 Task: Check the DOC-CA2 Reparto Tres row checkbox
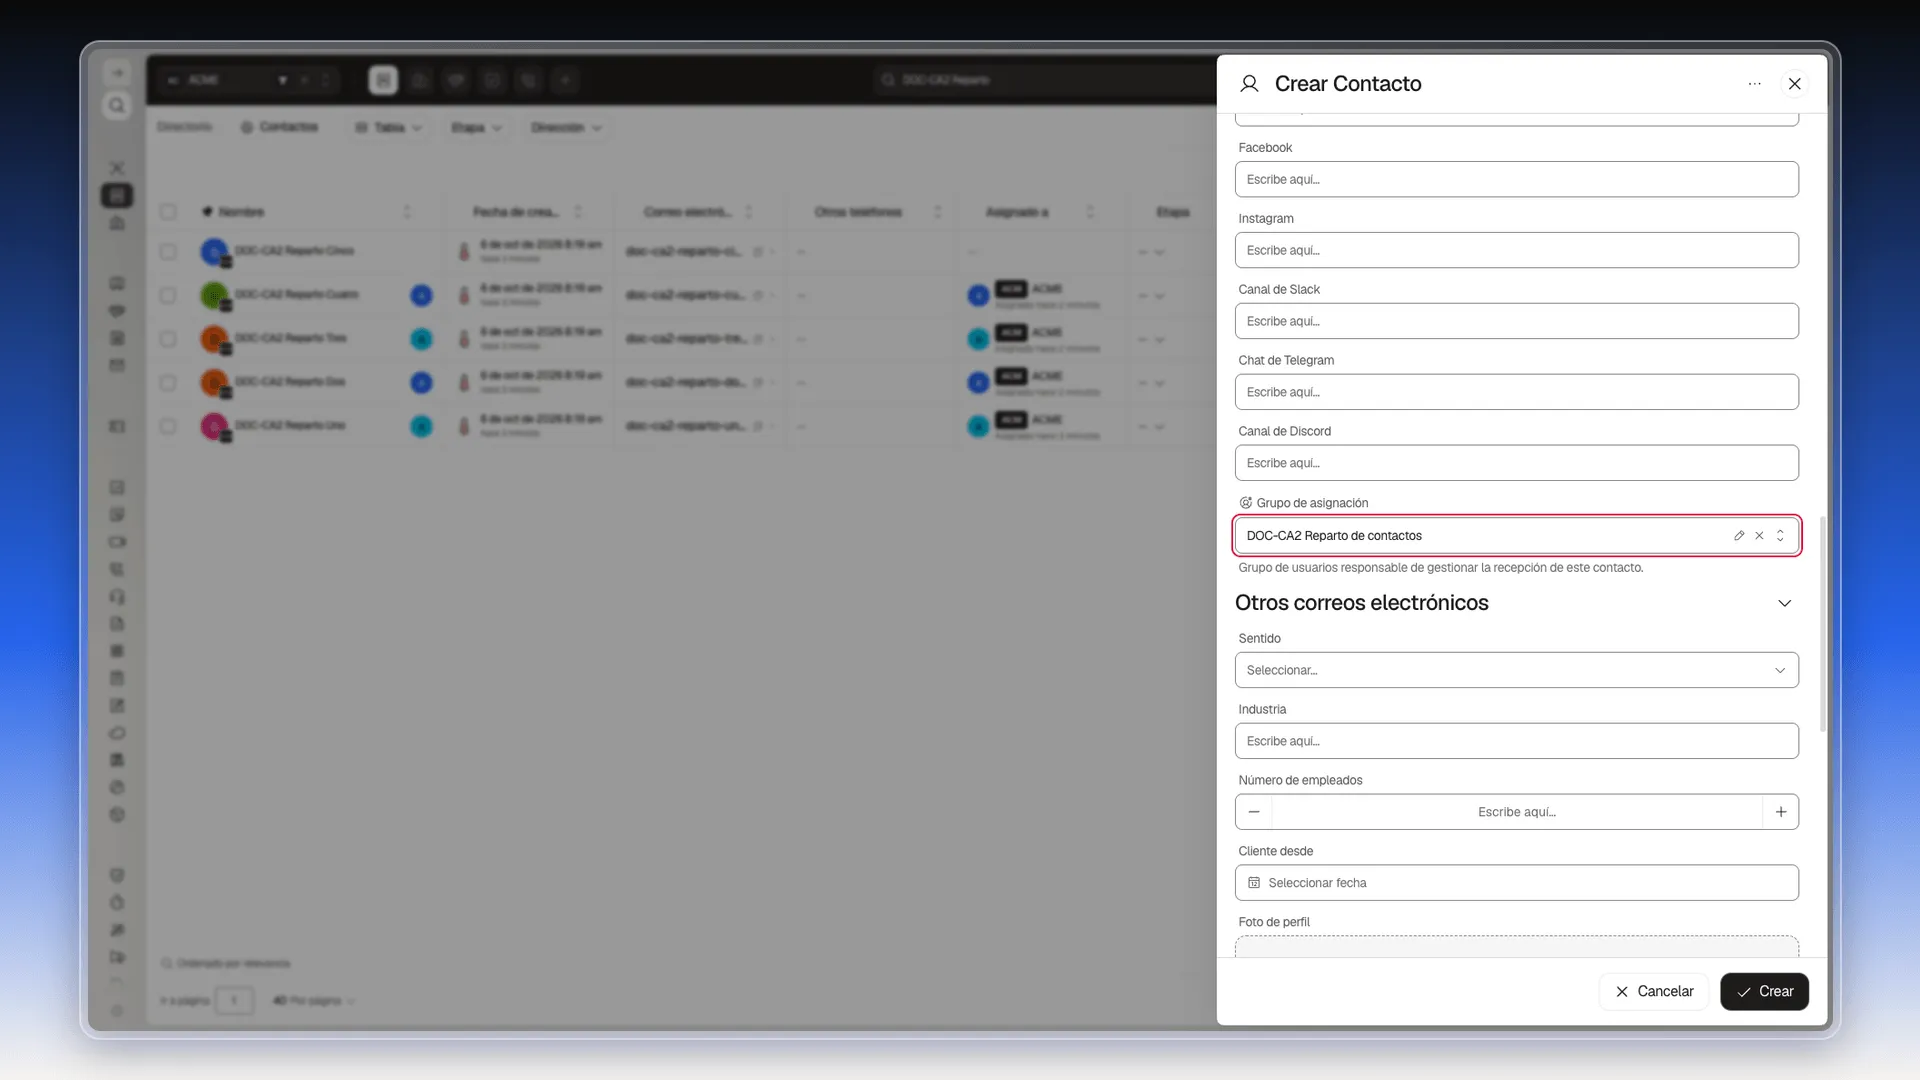coord(168,339)
